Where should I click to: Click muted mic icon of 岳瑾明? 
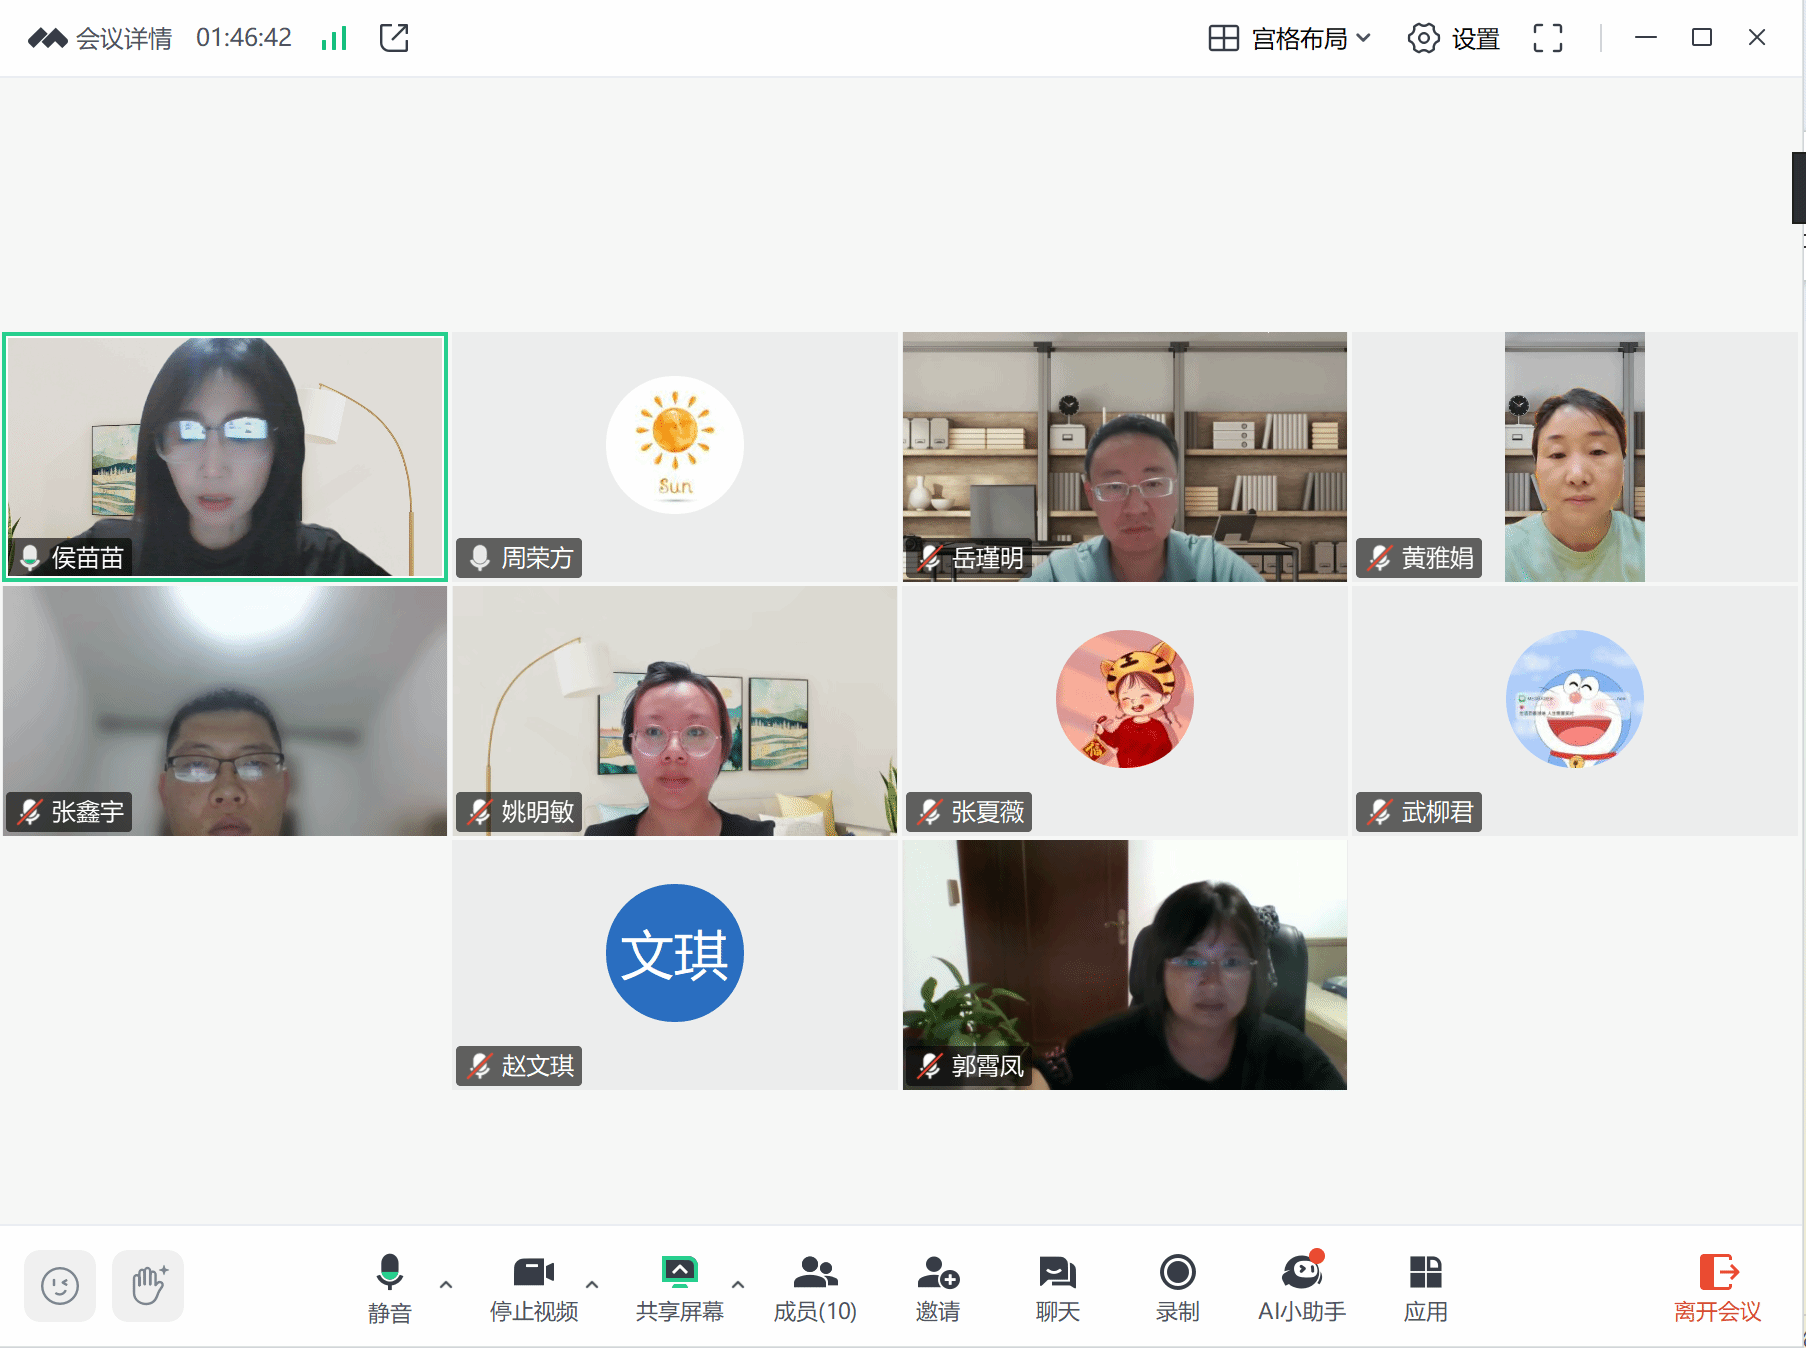coord(930,558)
